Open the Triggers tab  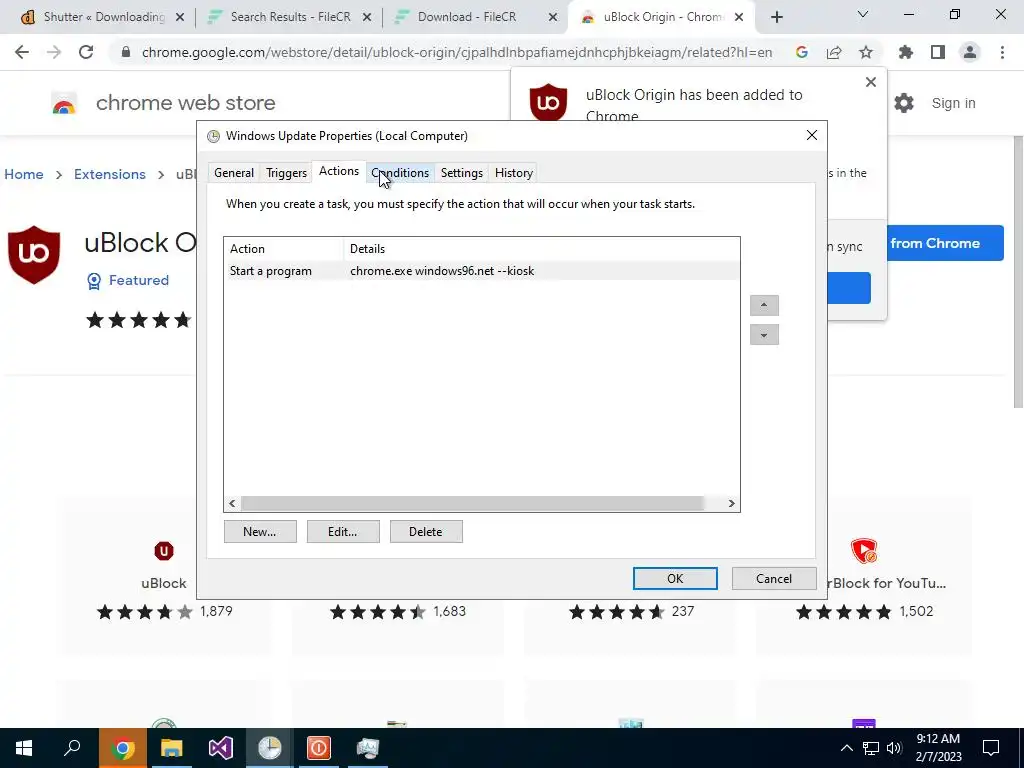point(286,173)
